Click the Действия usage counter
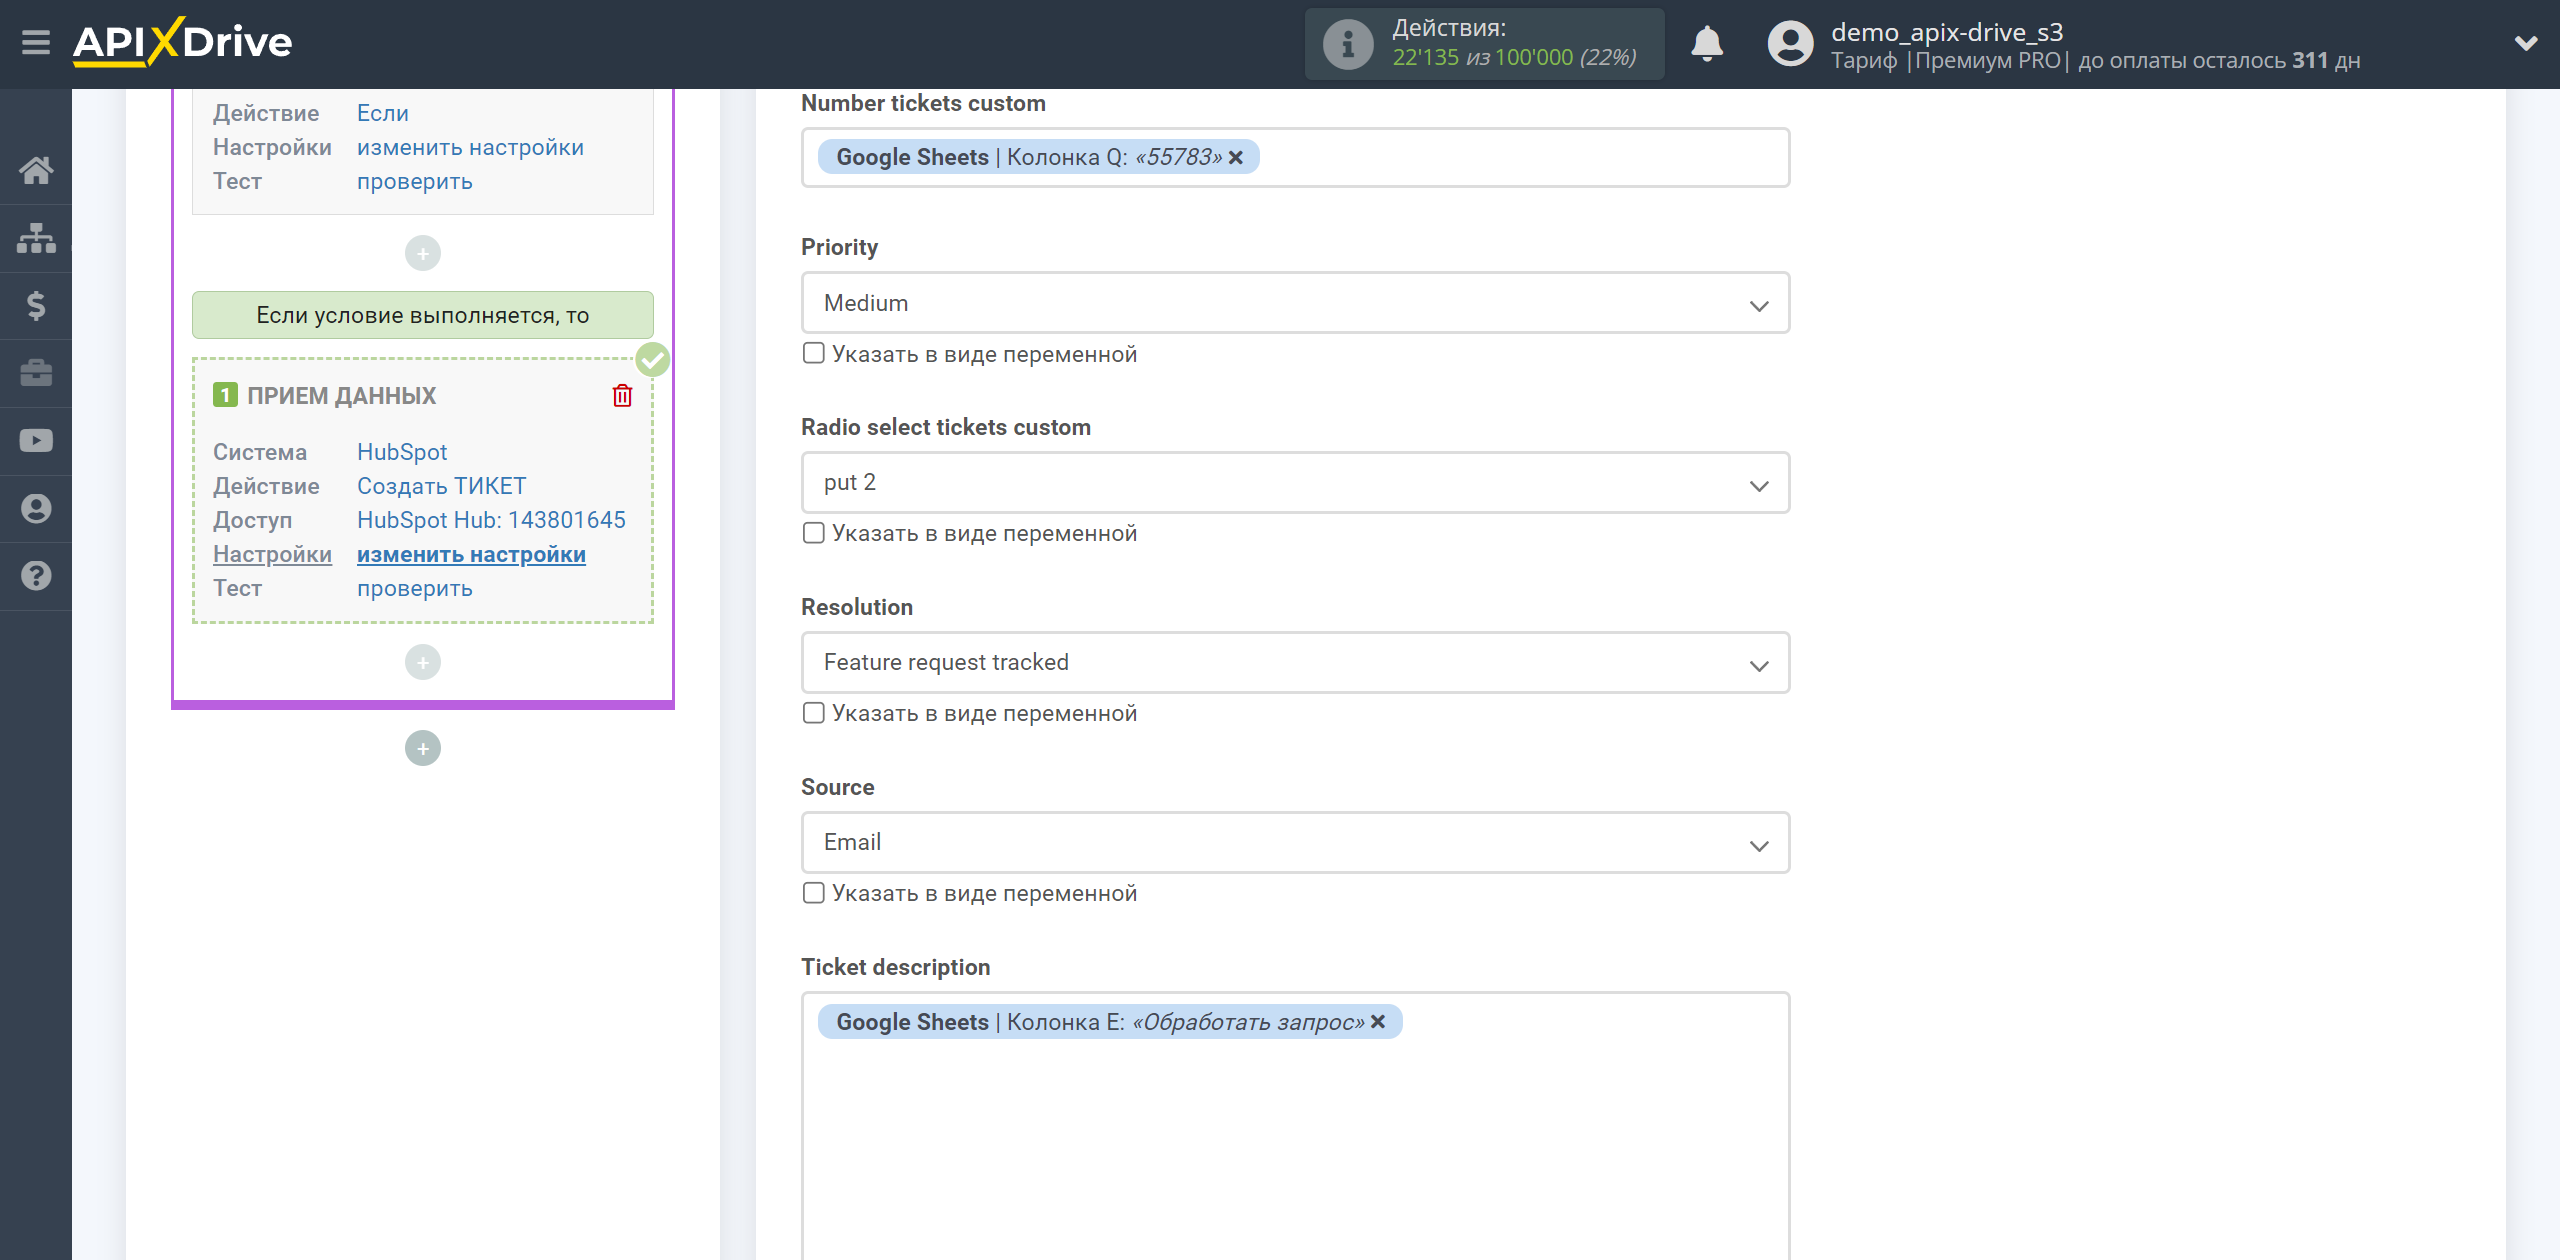 coord(1484,44)
